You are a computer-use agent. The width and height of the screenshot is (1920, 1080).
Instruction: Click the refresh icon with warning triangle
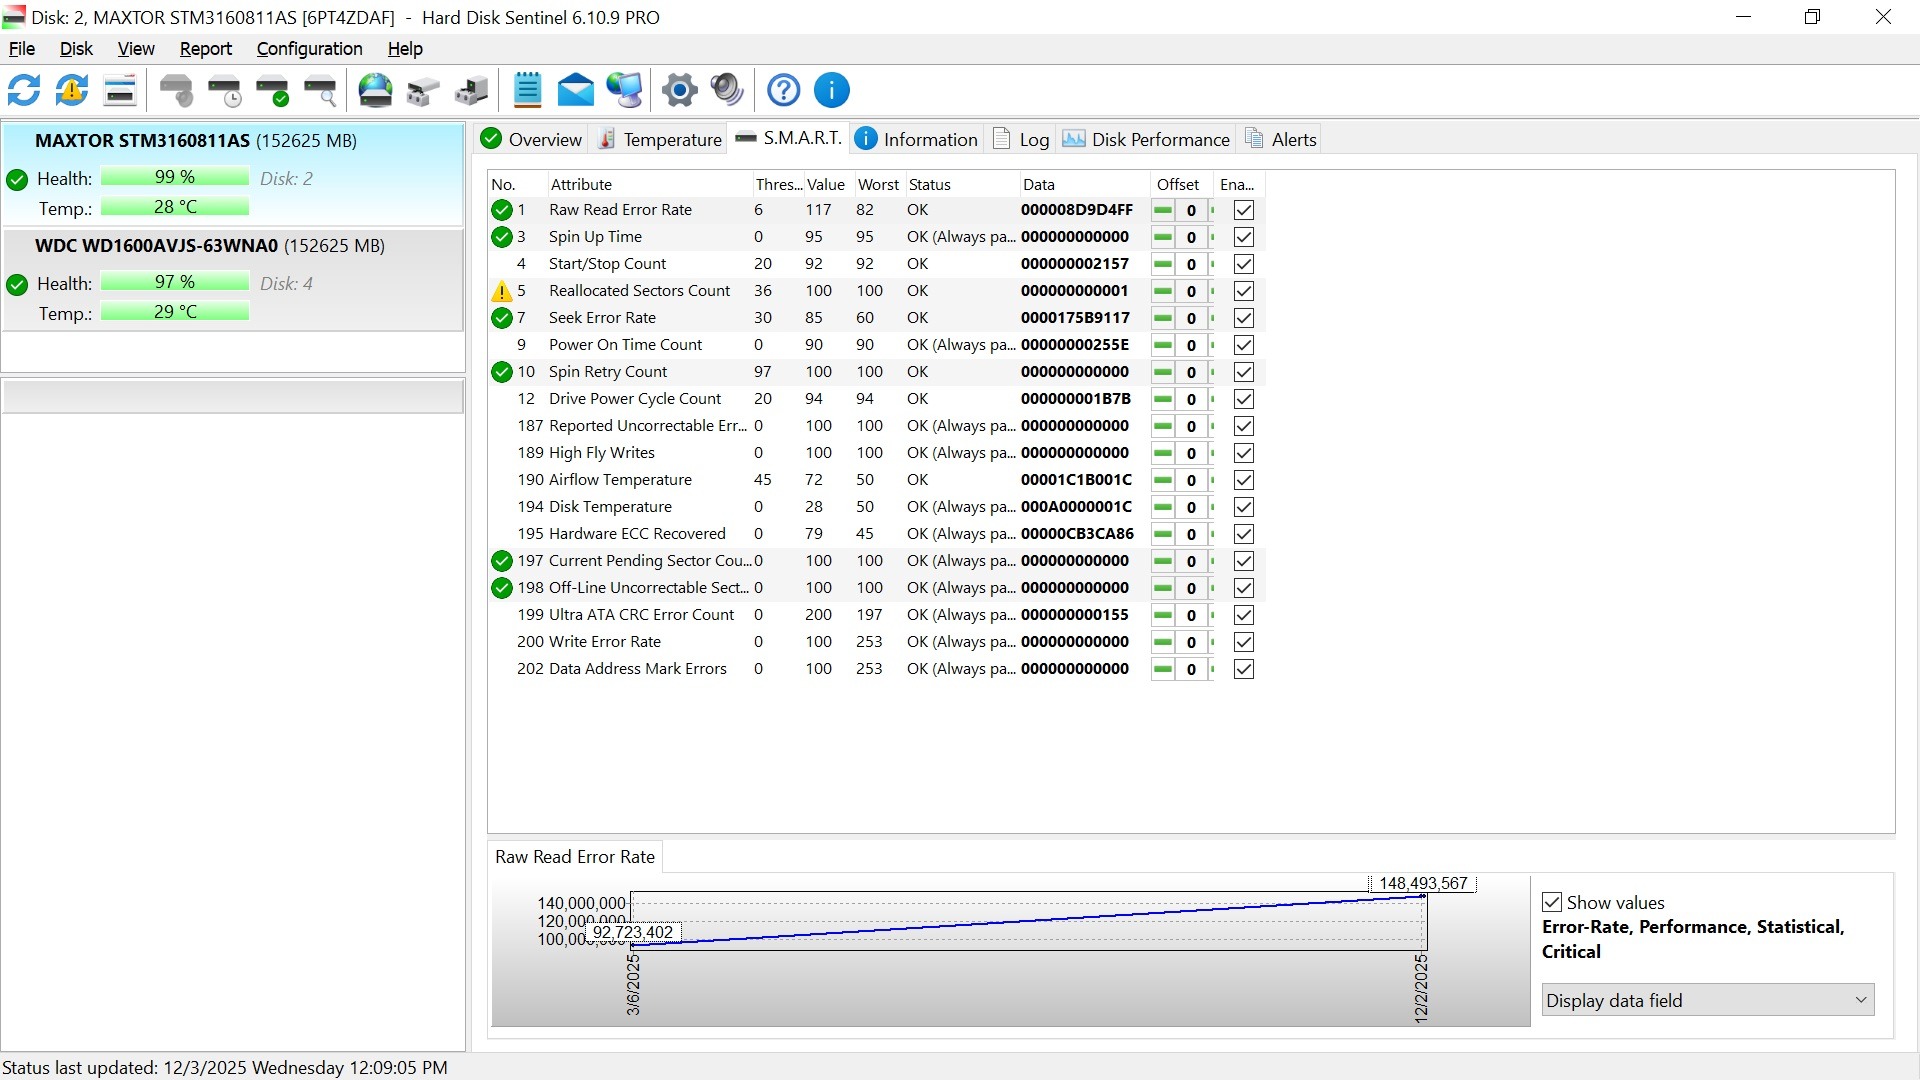72,90
